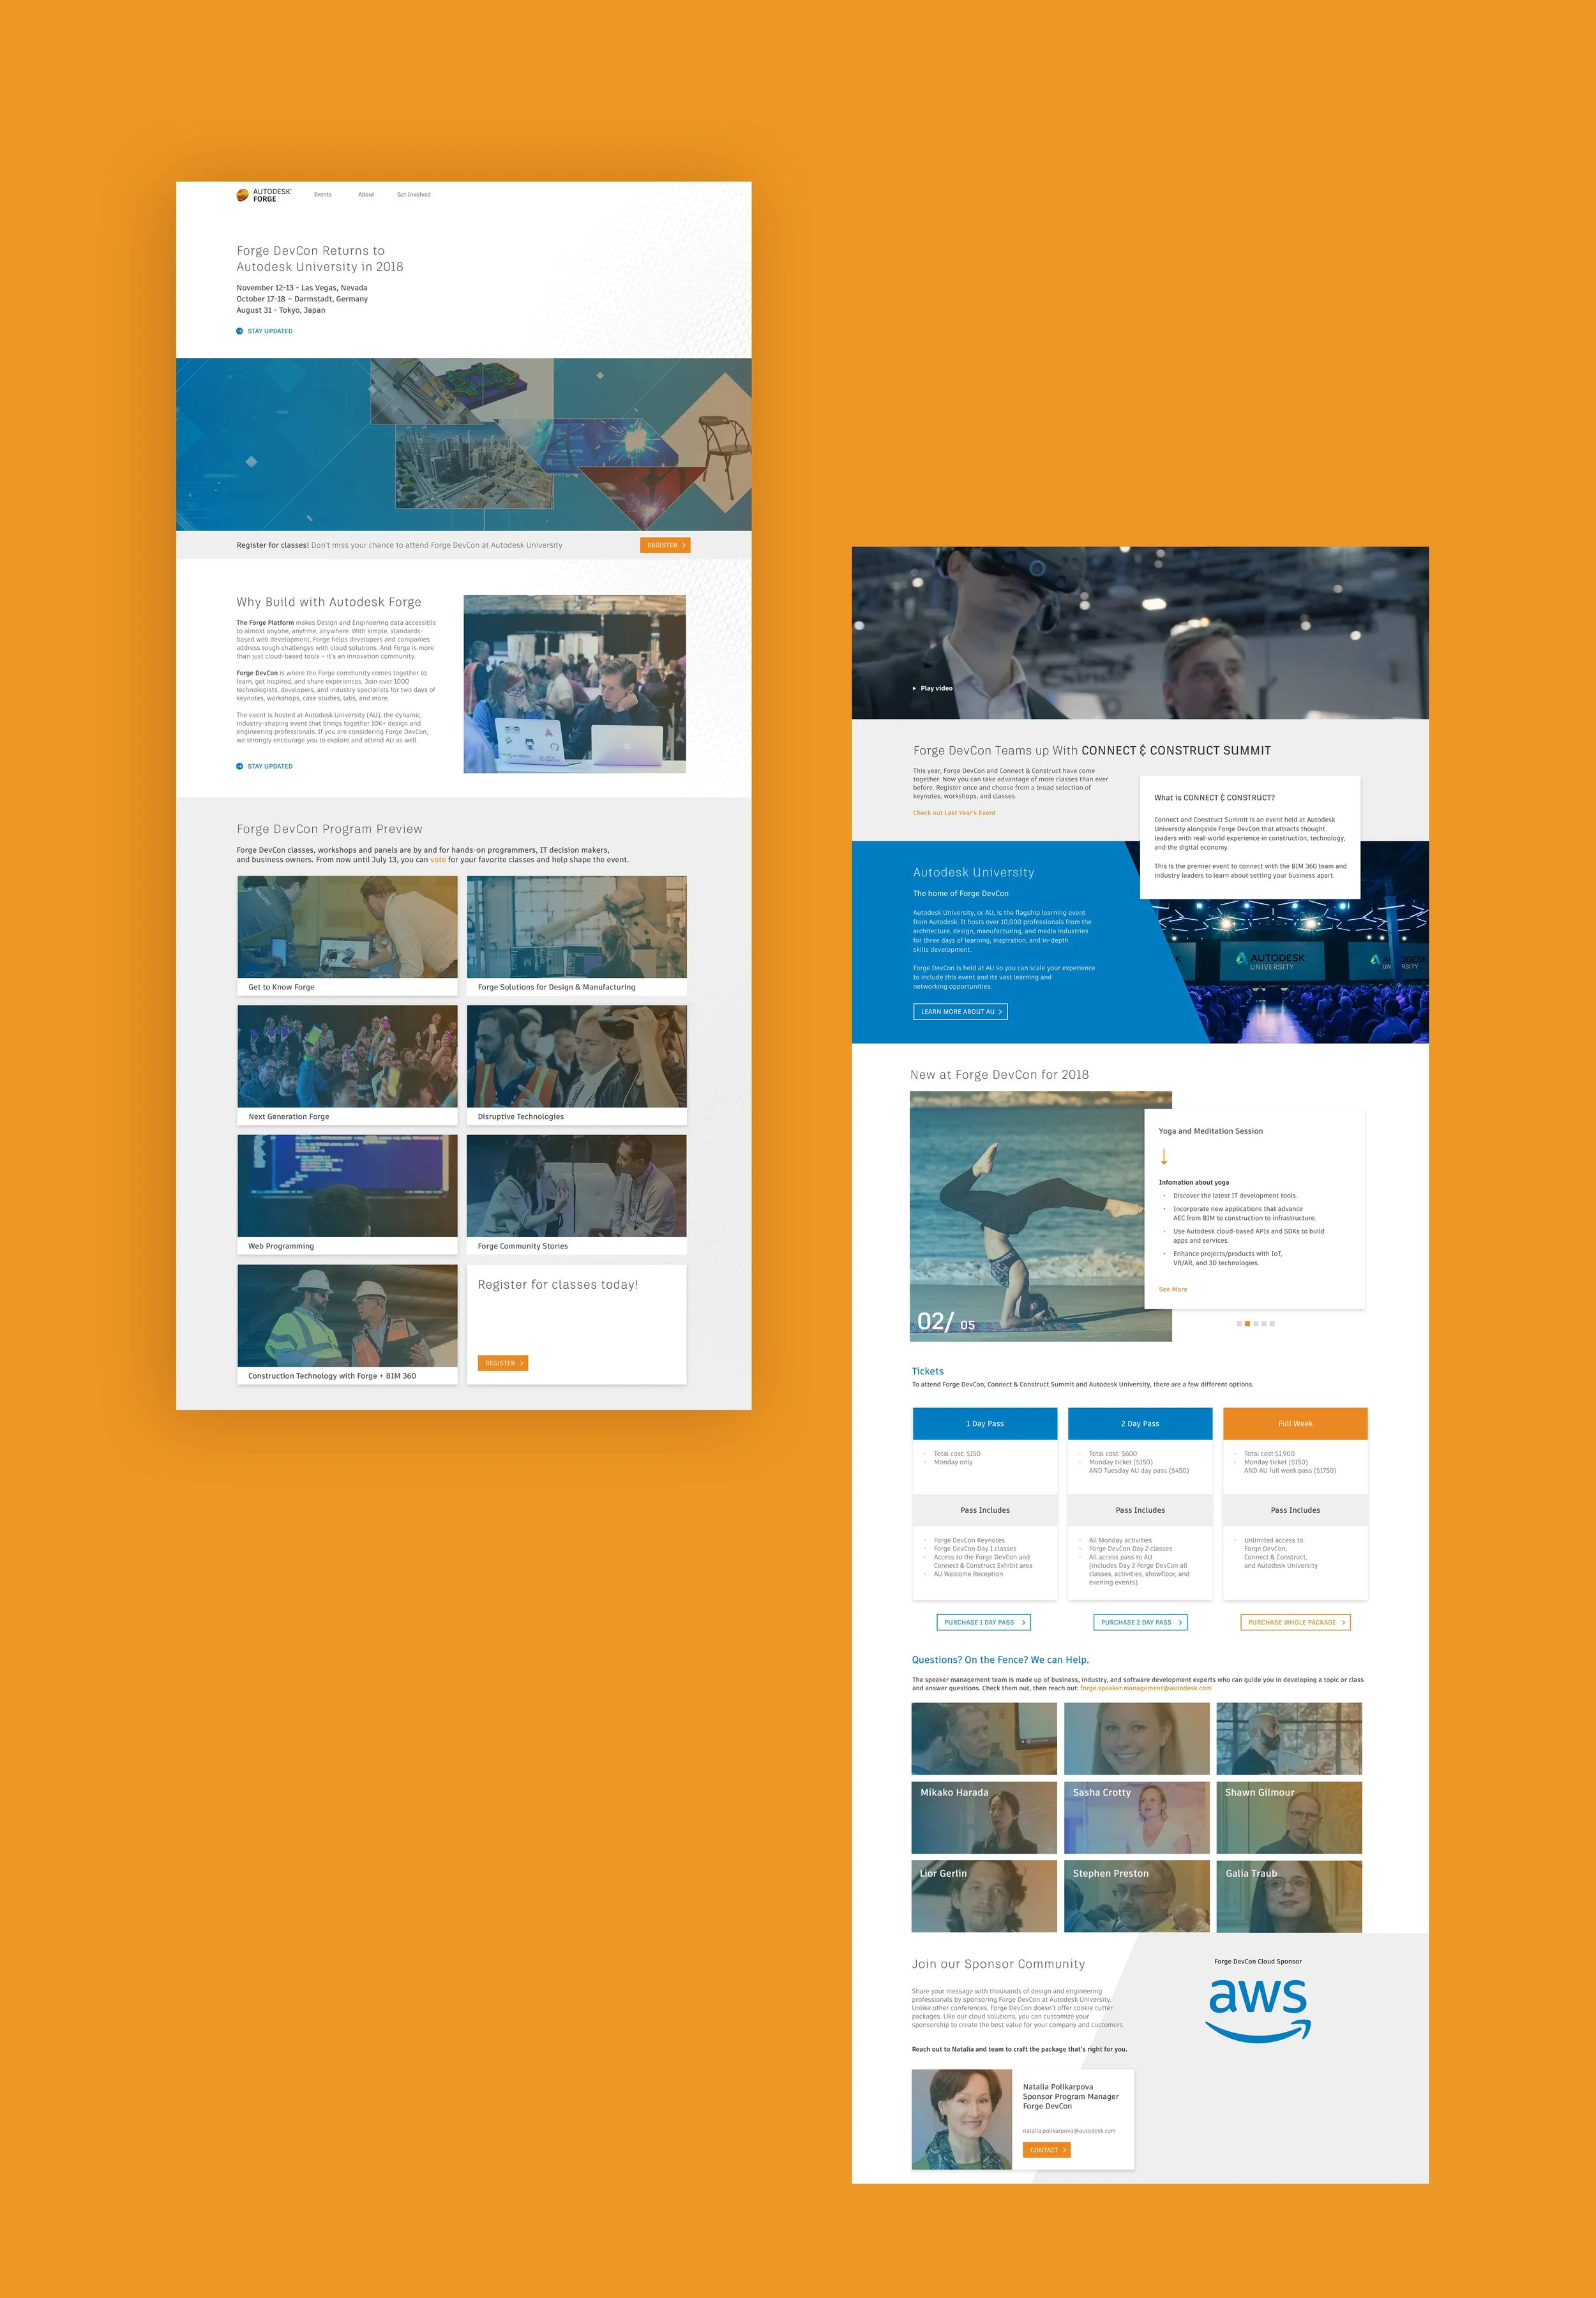The height and width of the screenshot is (2298, 1596).
Task: Click 'New at Forge DevCon for 2018' heading
Action: point(999,1075)
